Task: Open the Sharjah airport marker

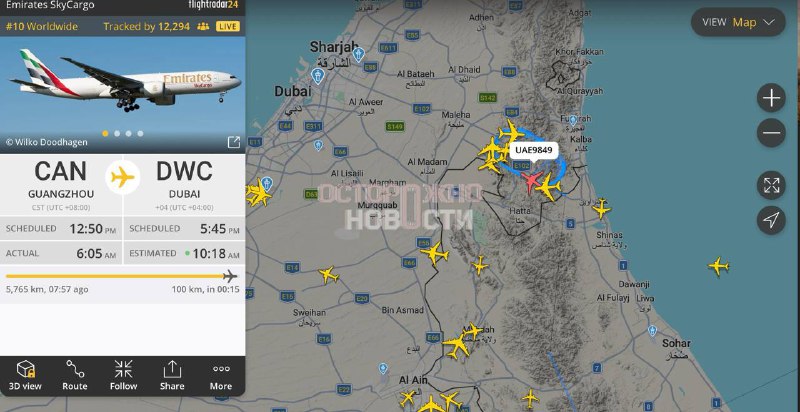Action: click(x=359, y=54)
